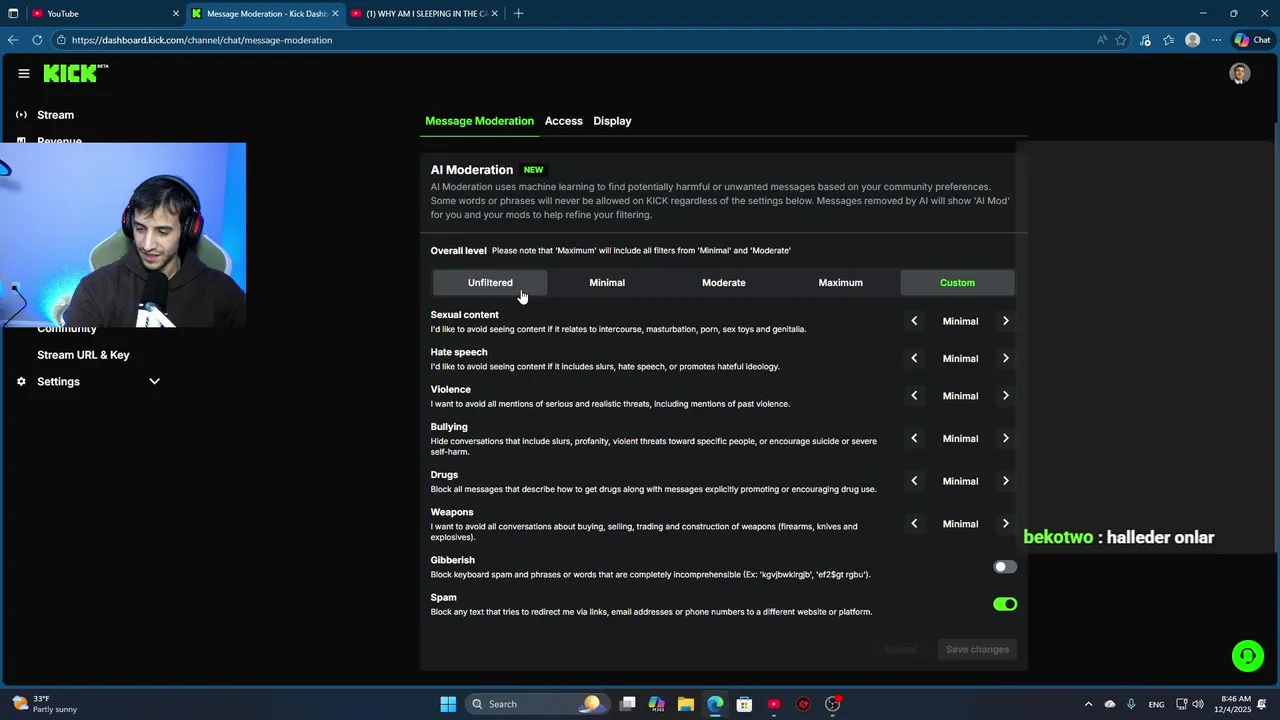Increase the Drugs level with the right arrow

1006,481
